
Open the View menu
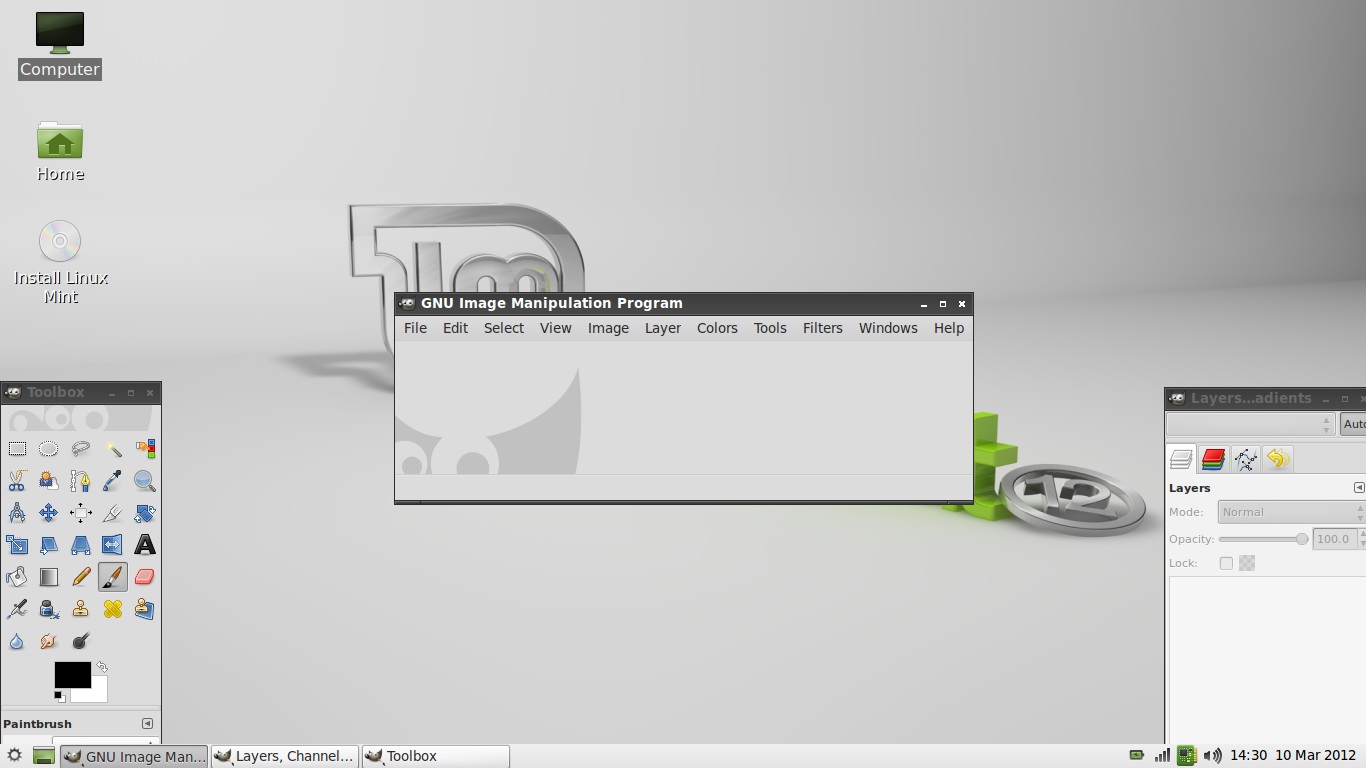click(556, 328)
